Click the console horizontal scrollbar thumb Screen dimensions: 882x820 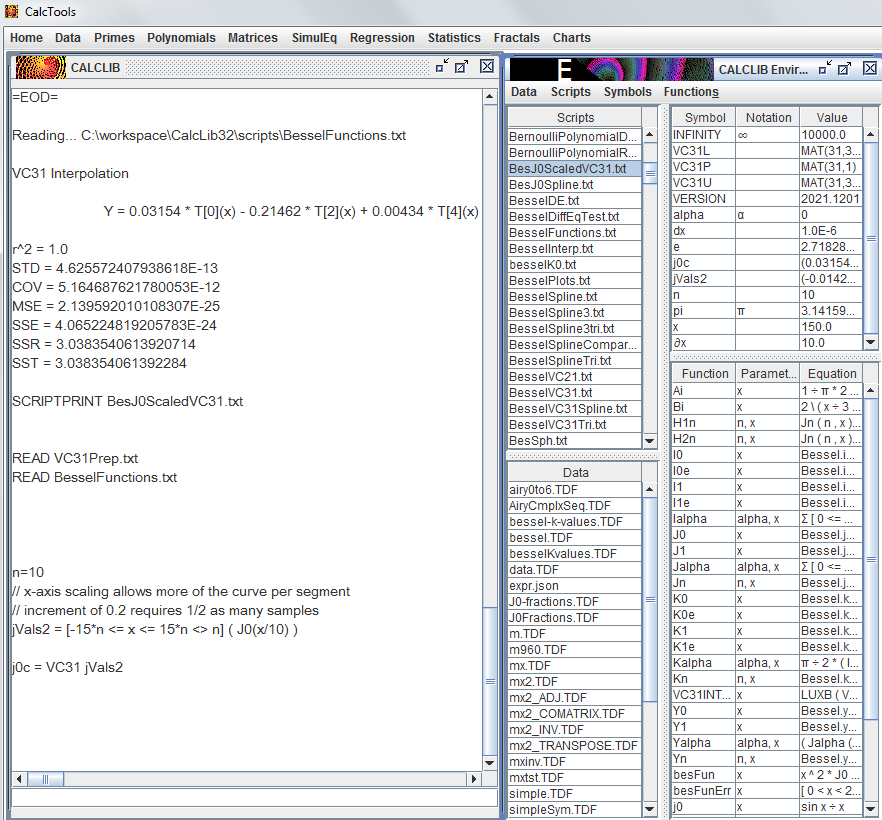click(46, 779)
